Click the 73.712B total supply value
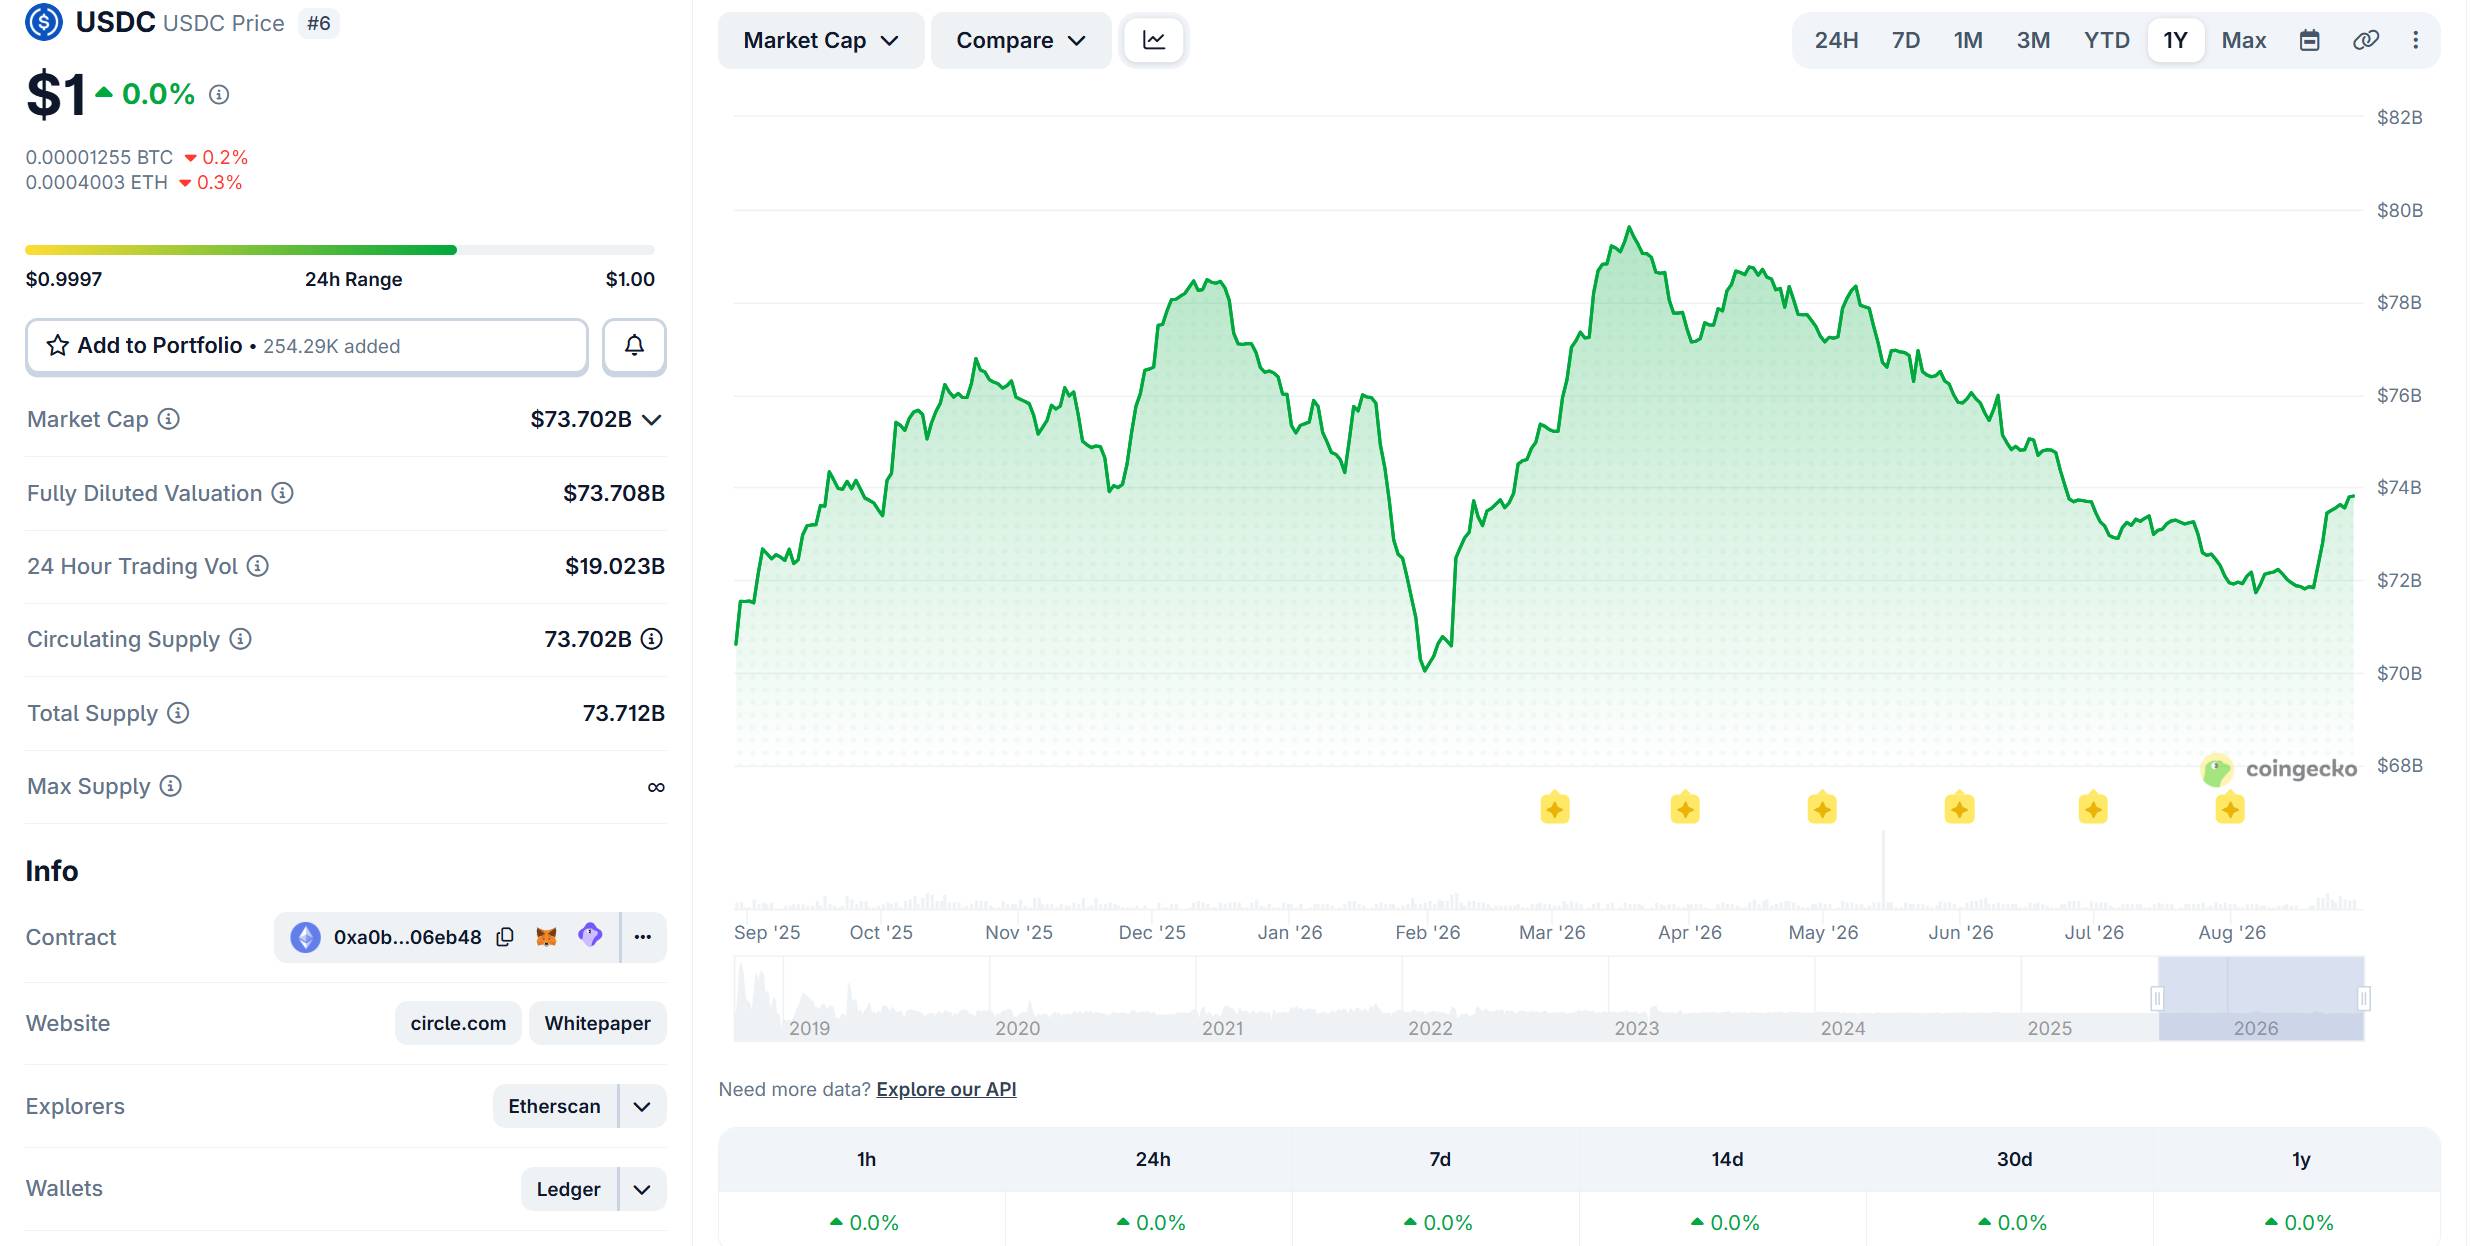Viewport: 2471px width, 1246px height. pos(624,713)
